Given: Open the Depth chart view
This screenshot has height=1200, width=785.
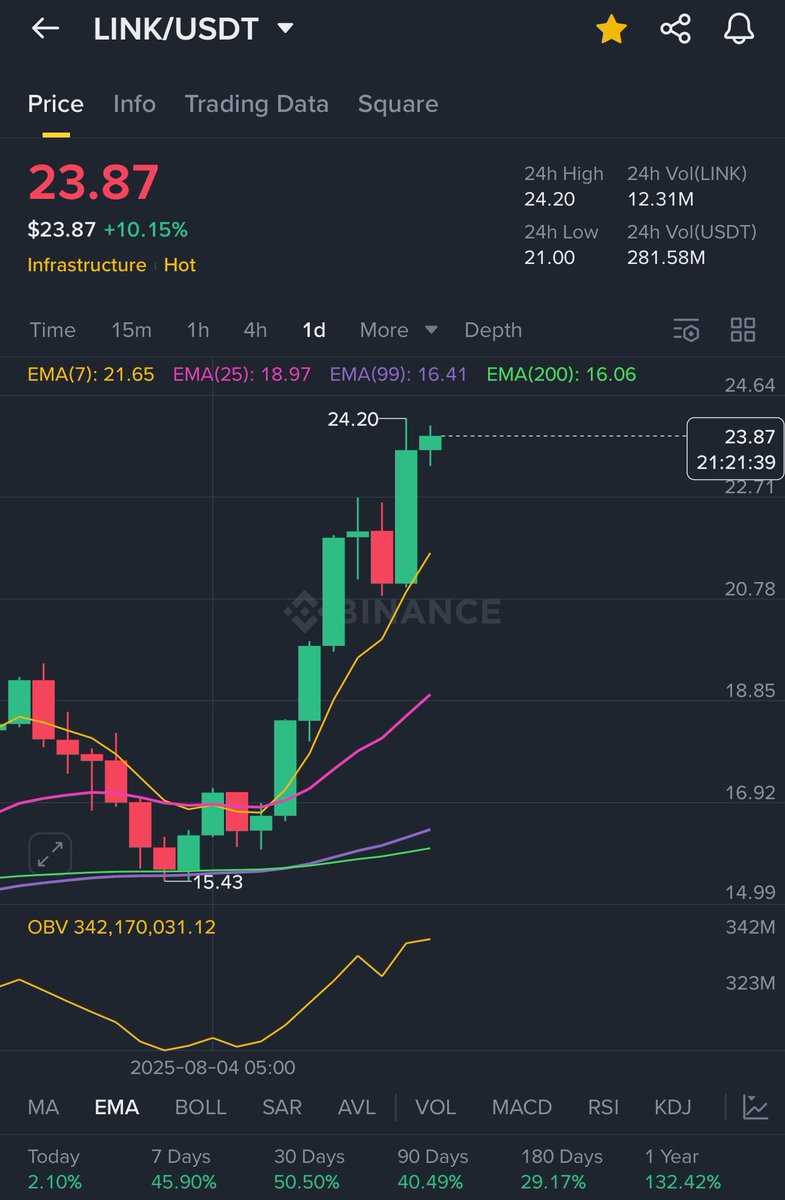Looking at the screenshot, I should coord(493,330).
